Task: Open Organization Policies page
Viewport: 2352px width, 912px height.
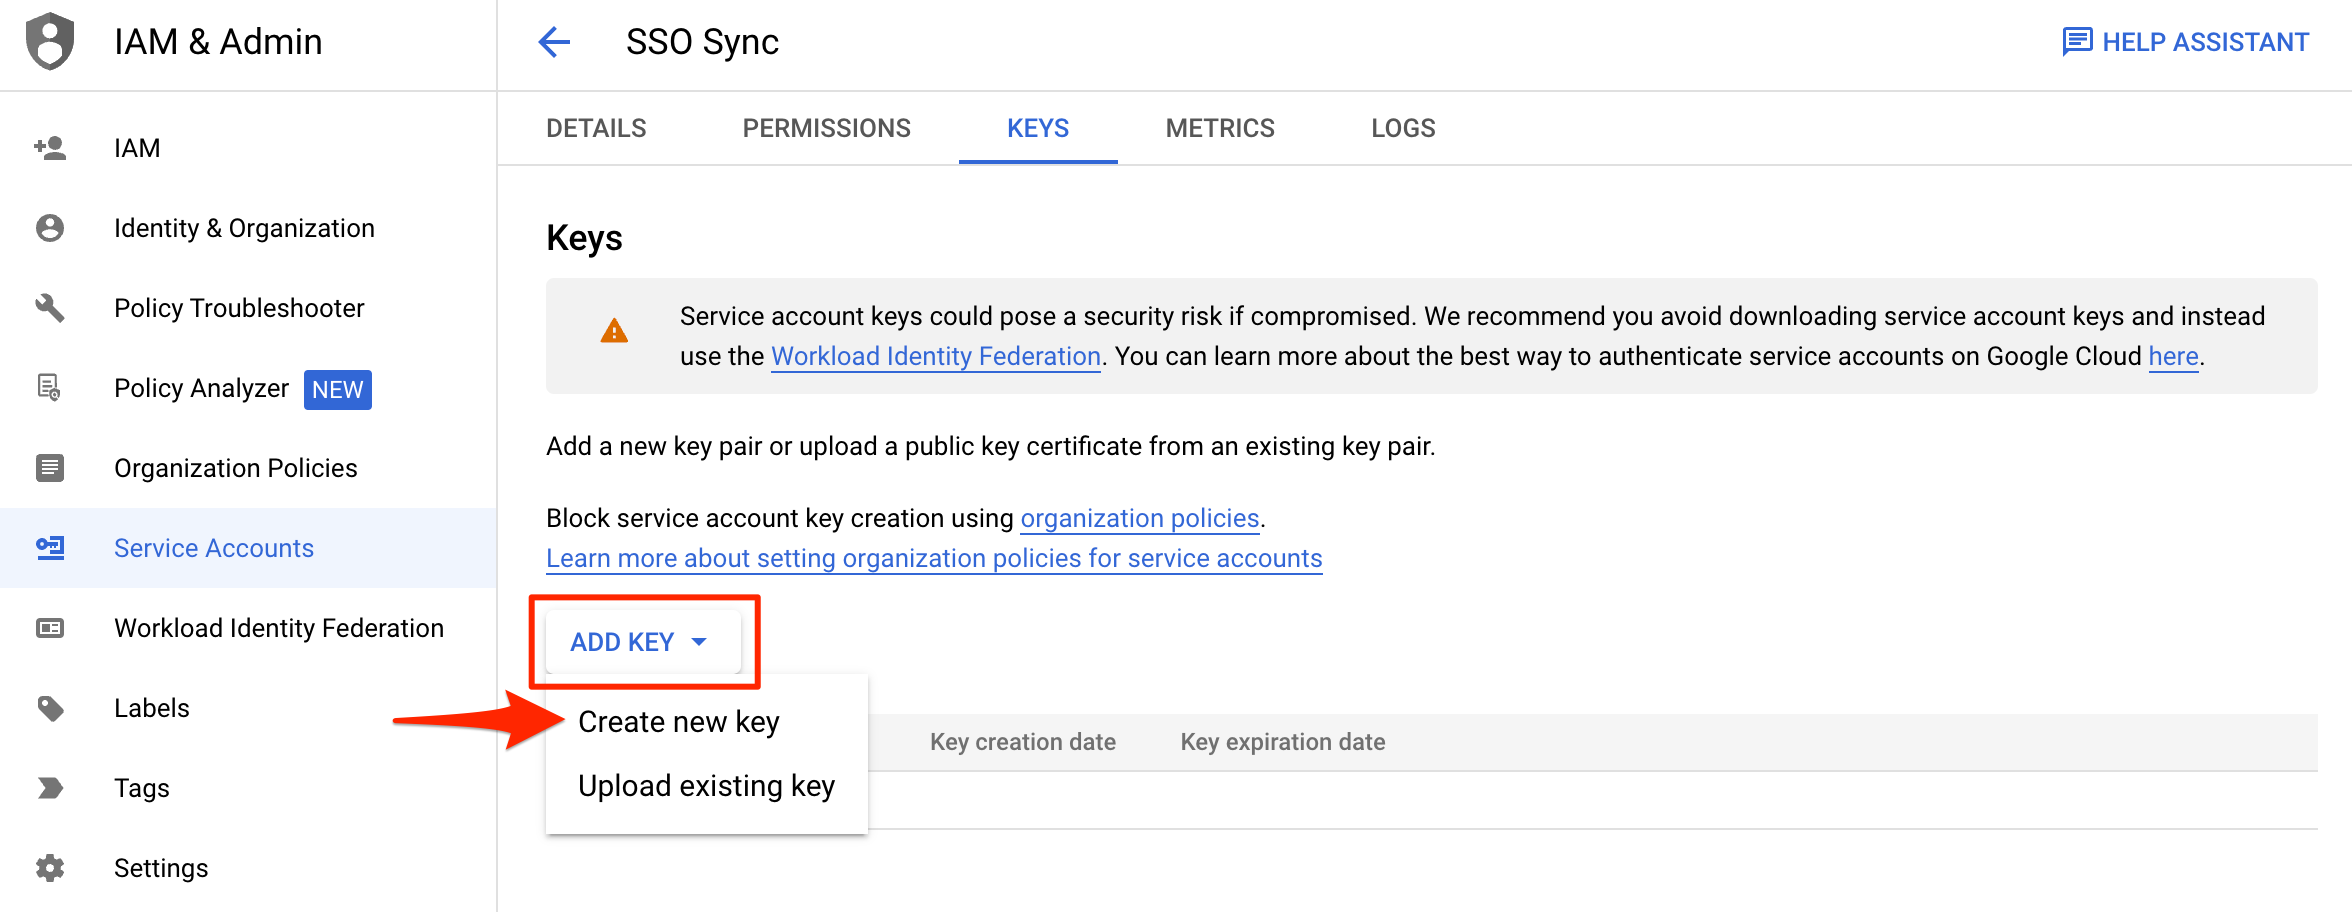Action: tap(248, 468)
